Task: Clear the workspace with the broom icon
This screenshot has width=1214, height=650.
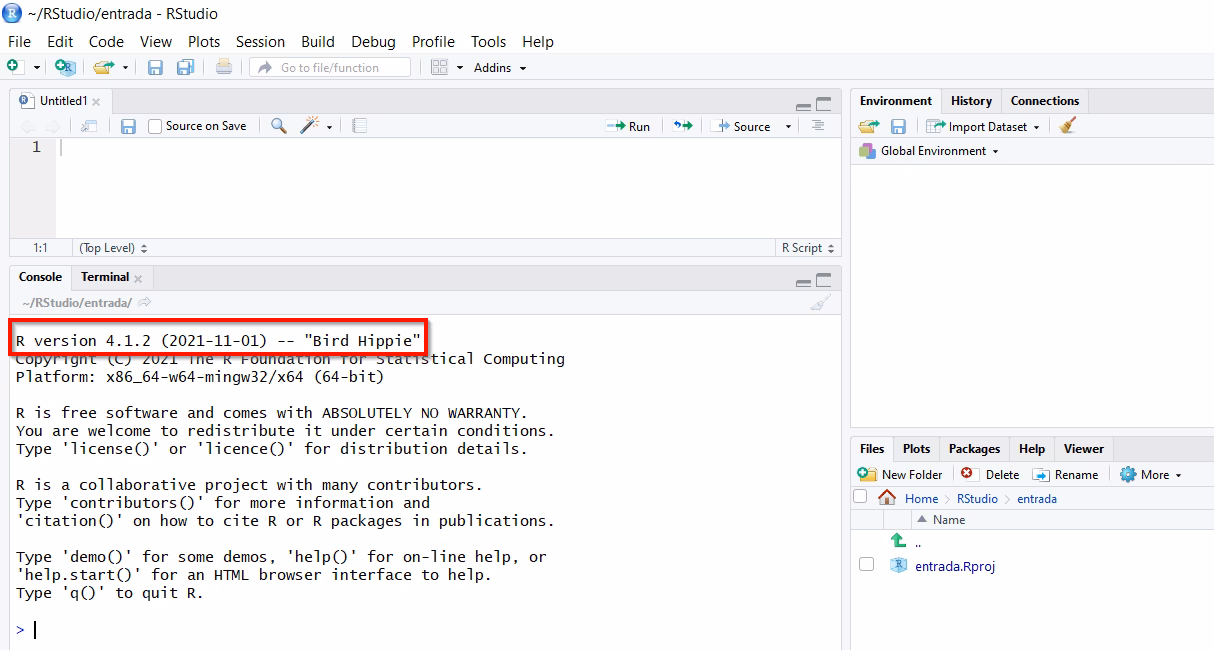Action: click(x=1066, y=126)
